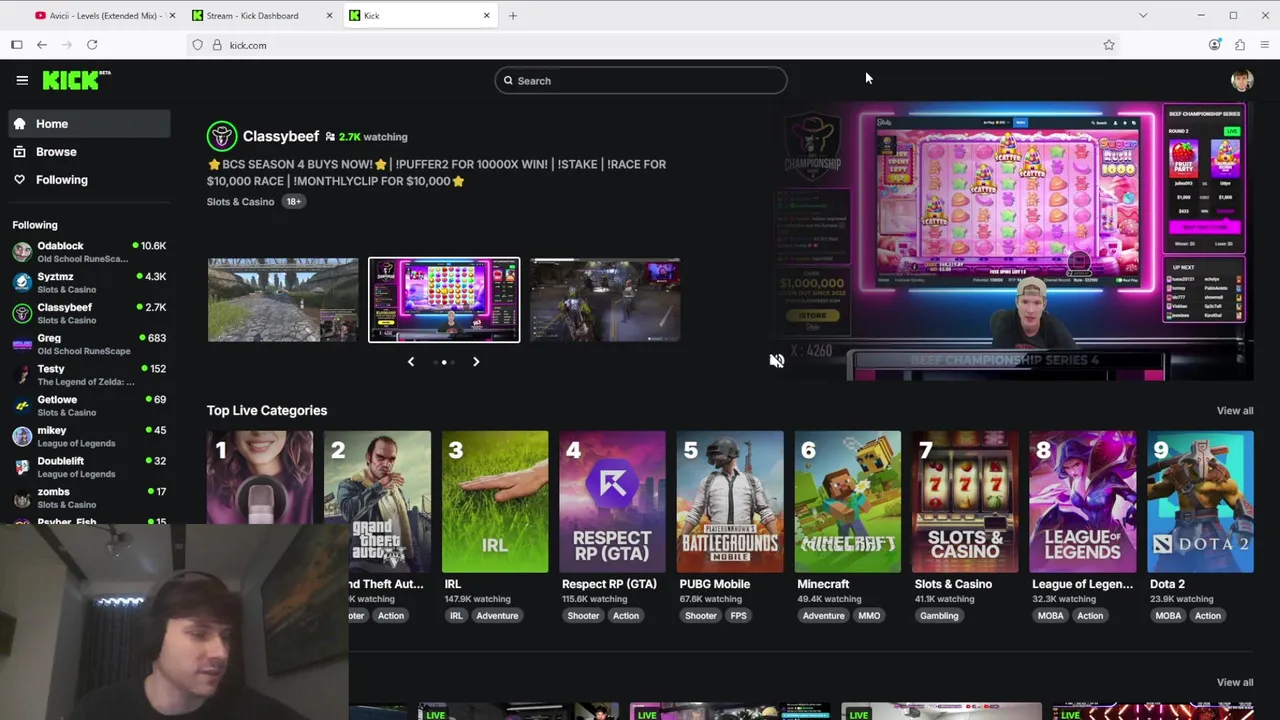Reload the page in browser
1280x720 pixels.
point(92,45)
